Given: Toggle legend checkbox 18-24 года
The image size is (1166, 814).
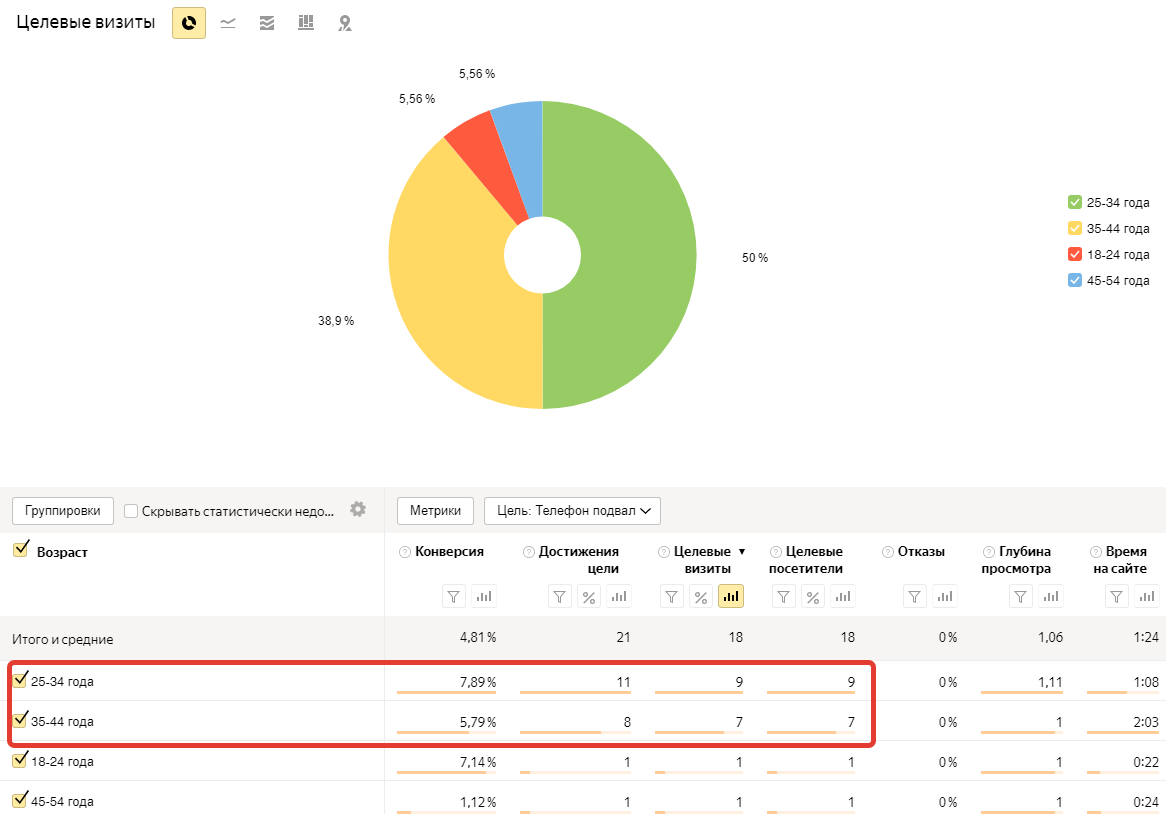Looking at the screenshot, I should [1075, 254].
